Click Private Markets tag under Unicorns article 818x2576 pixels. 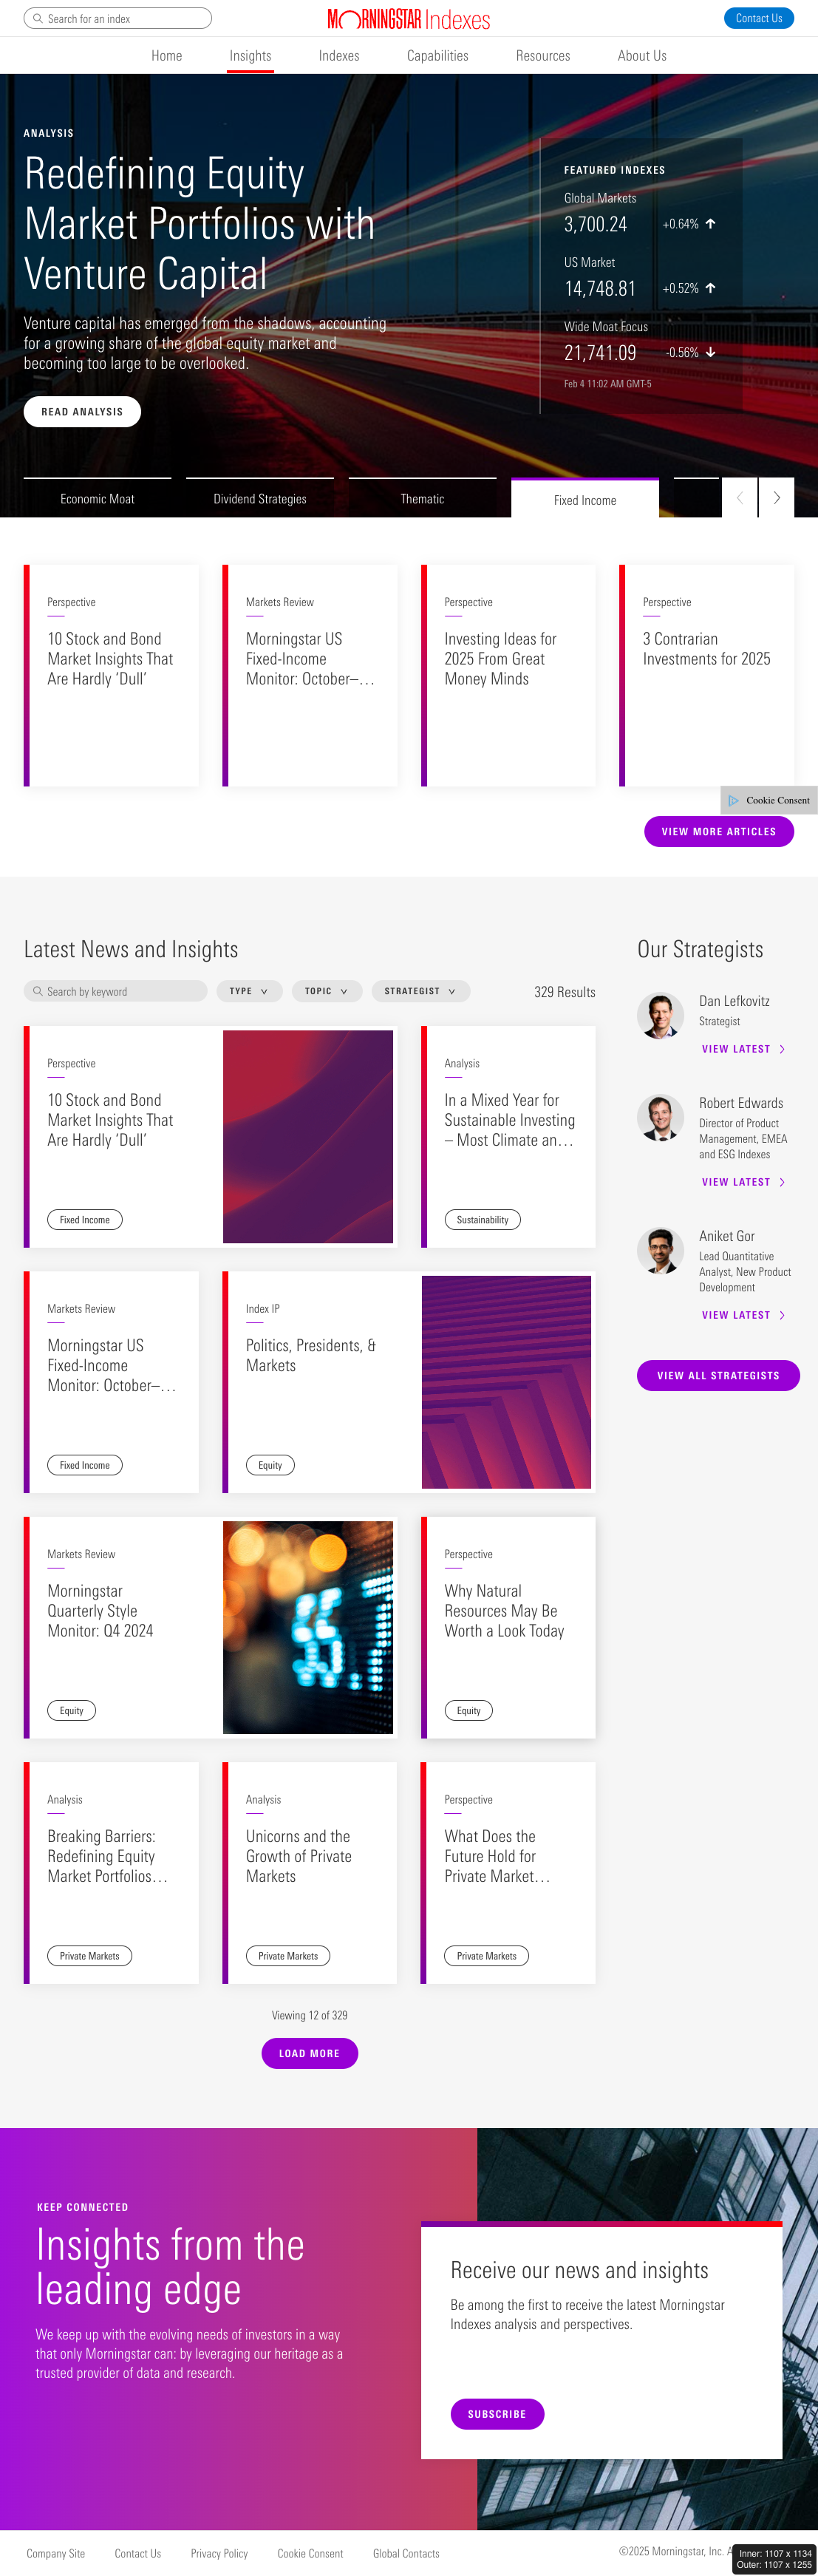[288, 1956]
